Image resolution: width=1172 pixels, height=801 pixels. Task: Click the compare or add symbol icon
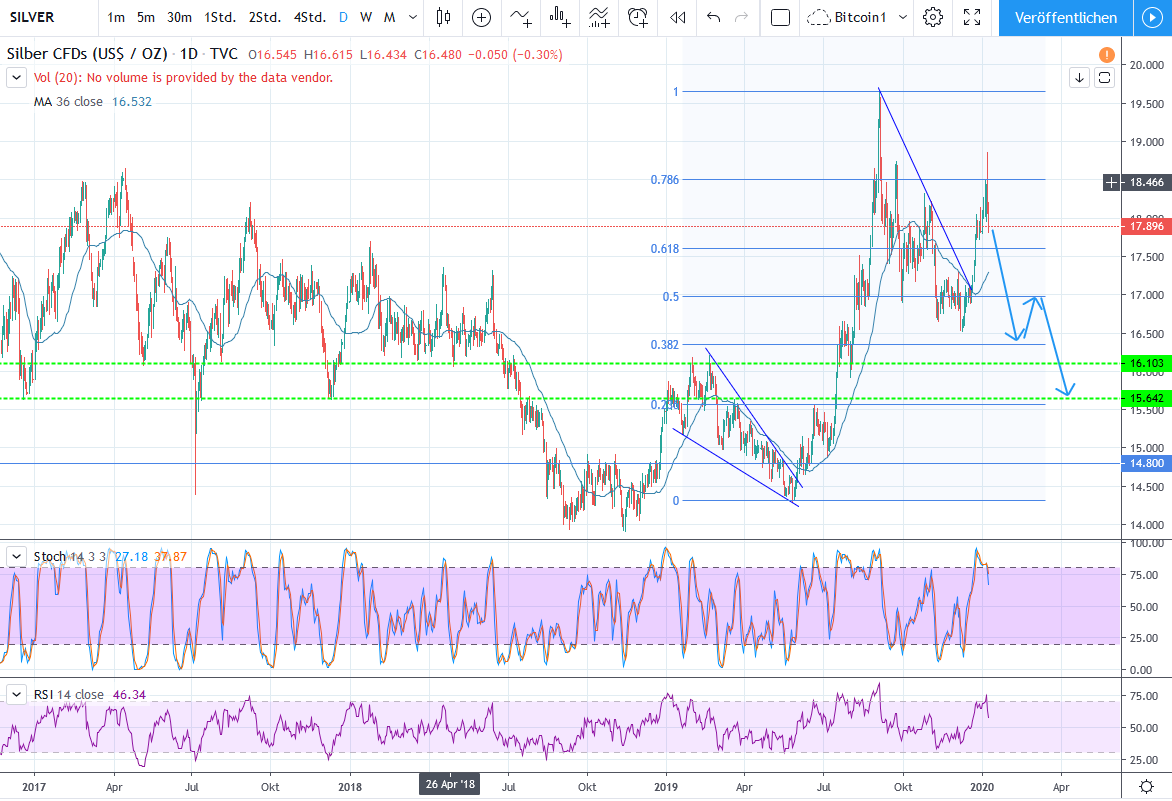point(482,17)
